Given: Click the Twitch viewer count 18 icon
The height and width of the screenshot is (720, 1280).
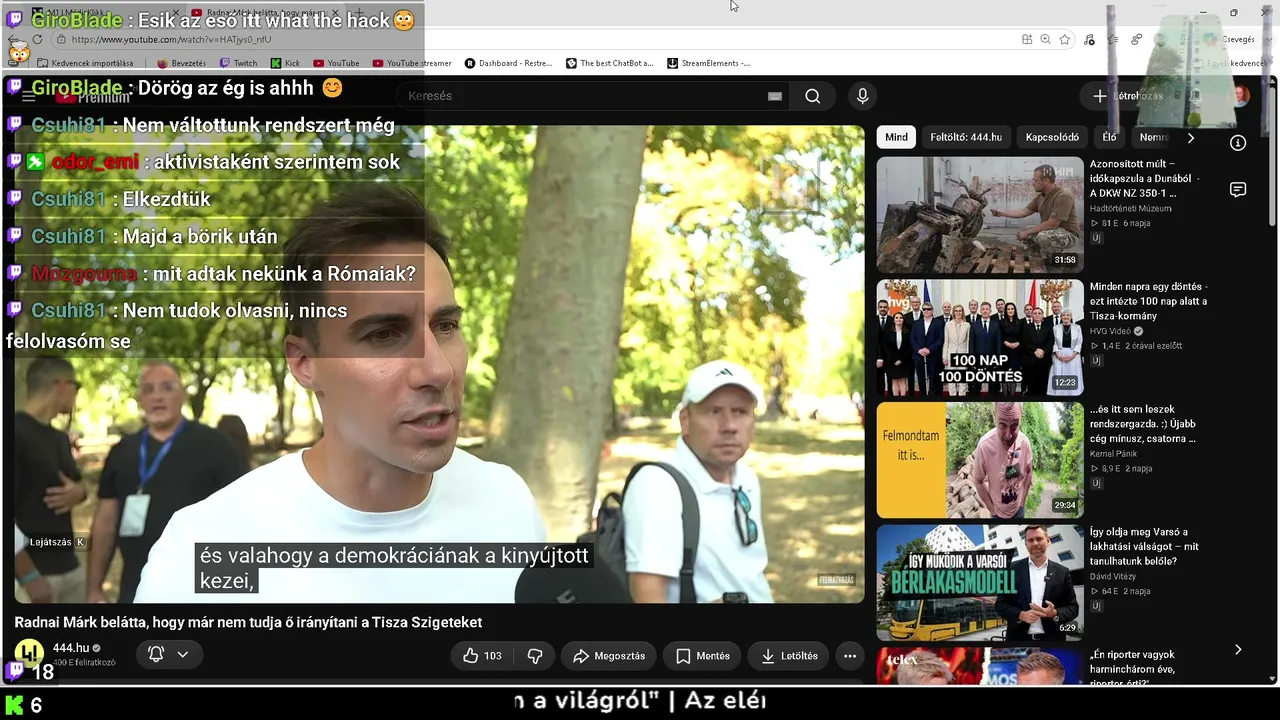Looking at the screenshot, I should [x=15, y=671].
